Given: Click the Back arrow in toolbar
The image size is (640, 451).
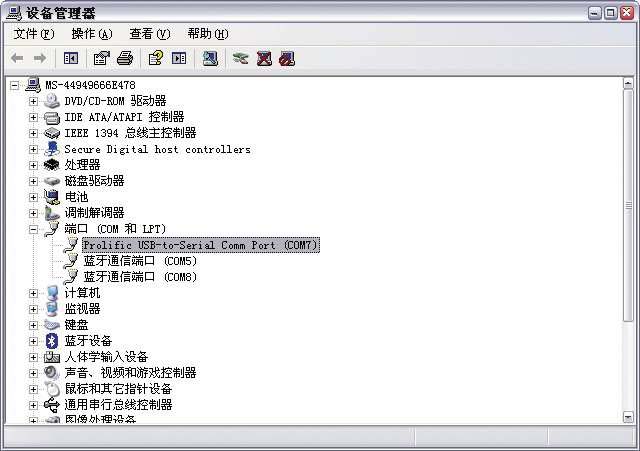Looking at the screenshot, I should pyautogui.click(x=17, y=58).
